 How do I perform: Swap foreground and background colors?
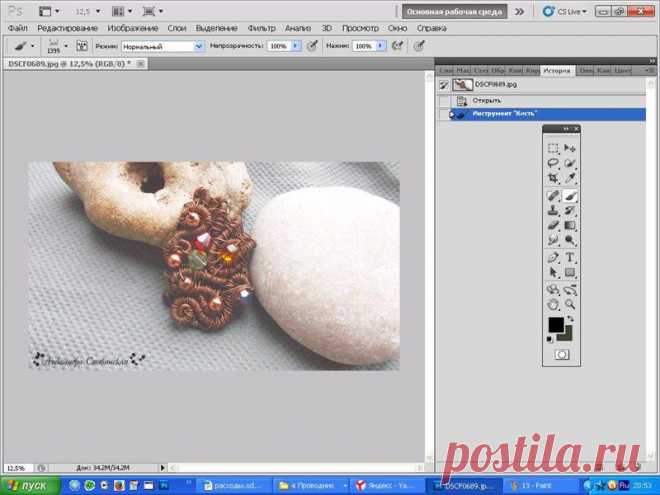pos(571,319)
